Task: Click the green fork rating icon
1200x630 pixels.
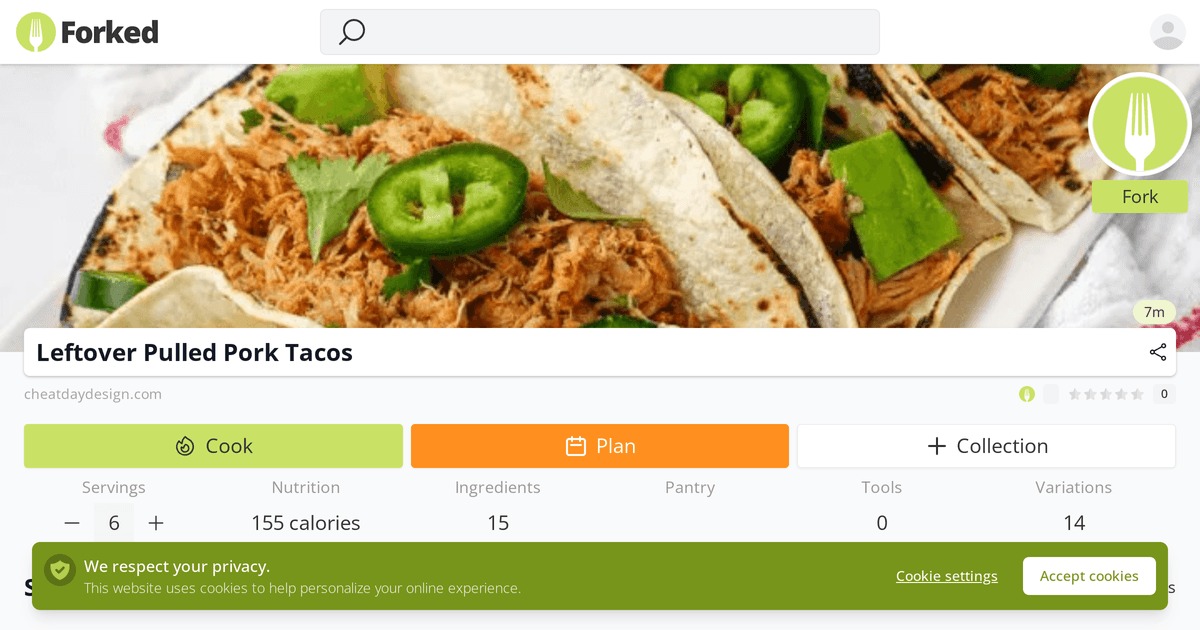Action: [x=1026, y=394]
